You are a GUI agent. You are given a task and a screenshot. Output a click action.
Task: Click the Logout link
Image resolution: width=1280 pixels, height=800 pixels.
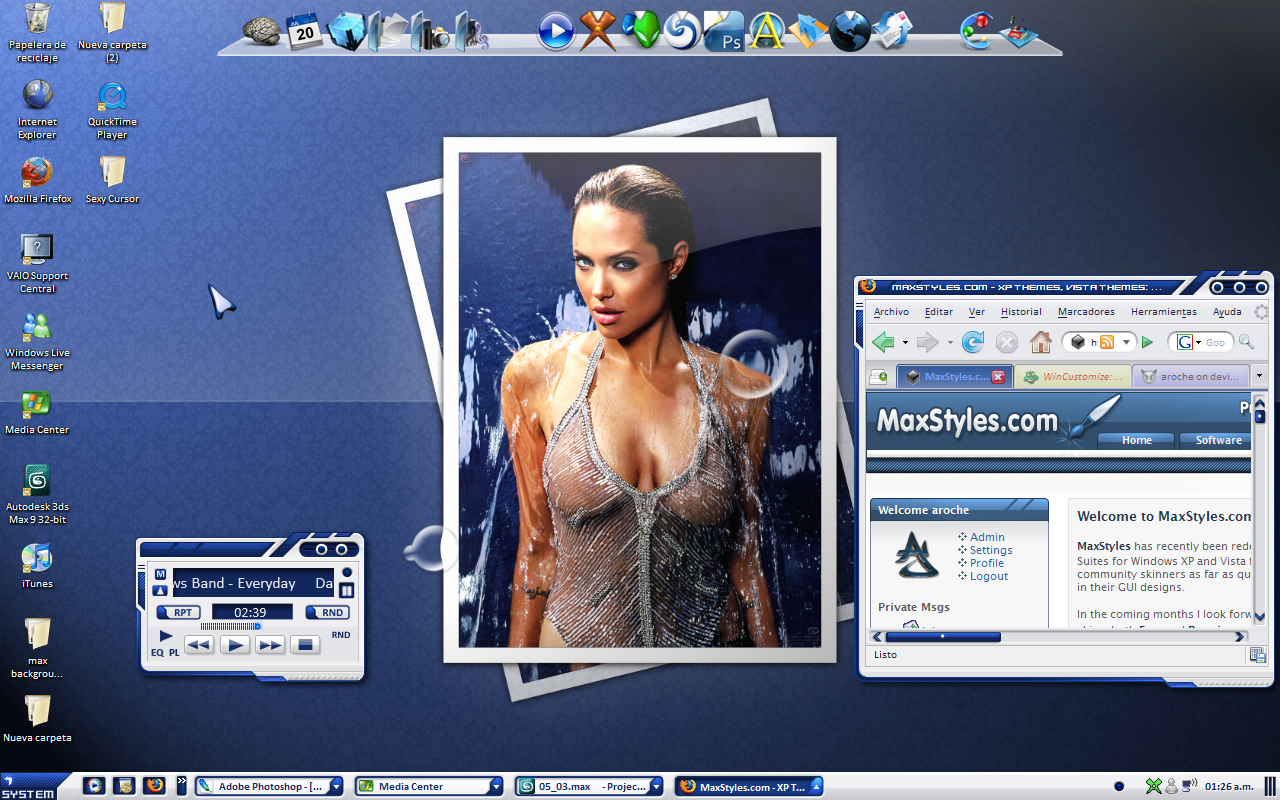tap(988, 576)
